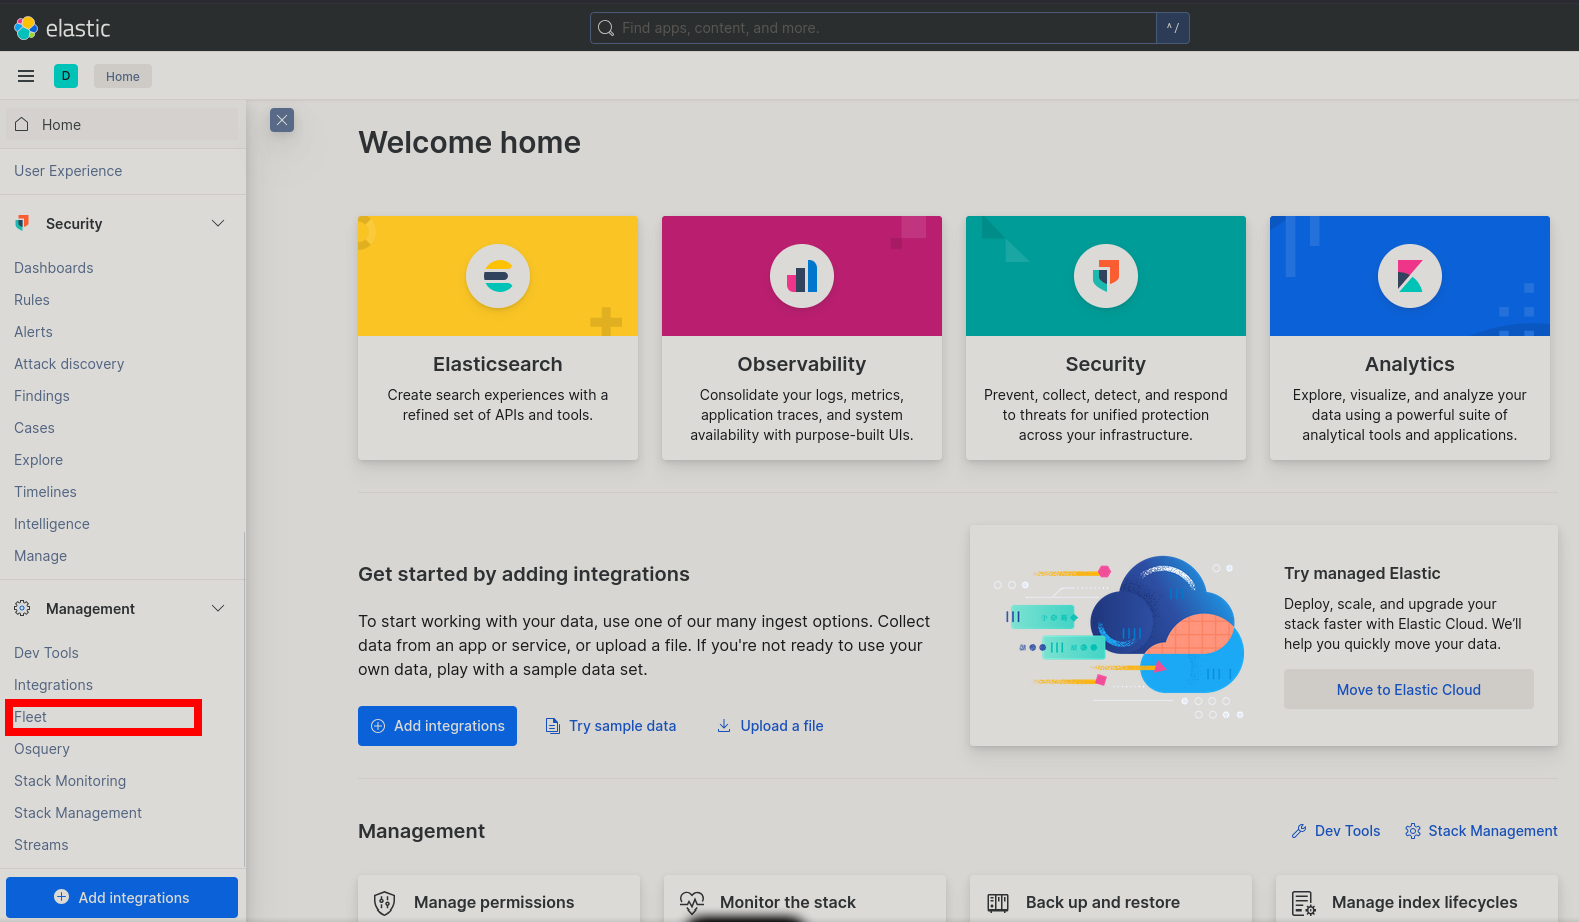Select Home in the sidebar
Screen dimensions: 1579x922
pyautogui.click(x=123, y=124)
